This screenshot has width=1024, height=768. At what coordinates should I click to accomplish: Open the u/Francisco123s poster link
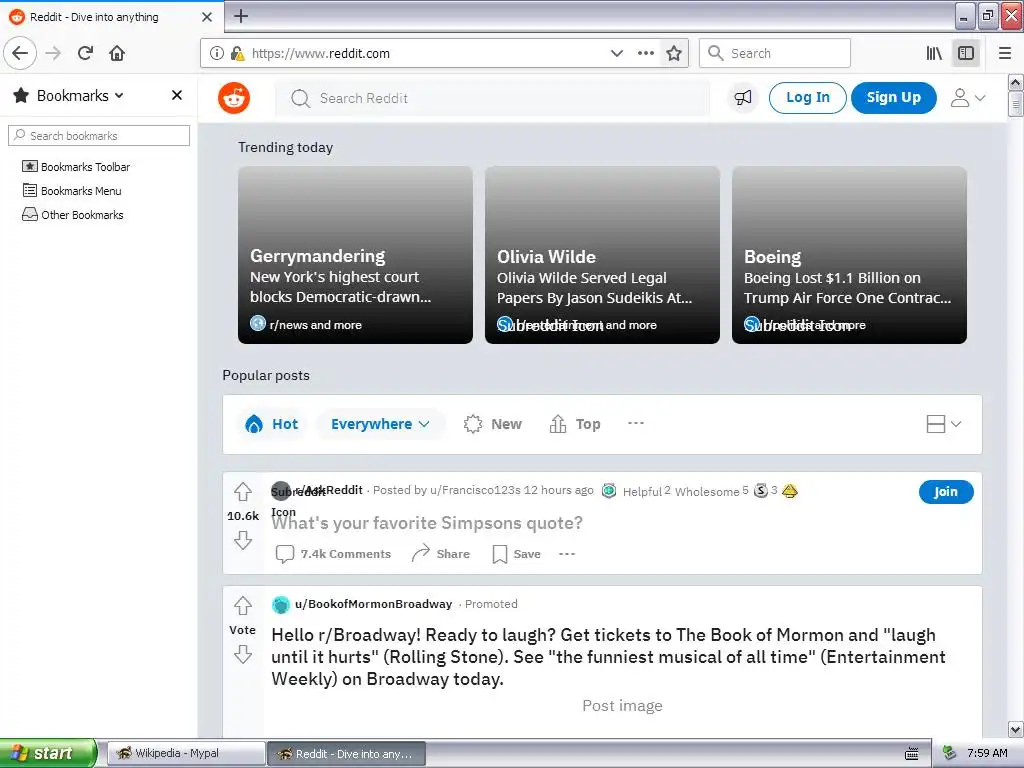click(x=475, y=490)
